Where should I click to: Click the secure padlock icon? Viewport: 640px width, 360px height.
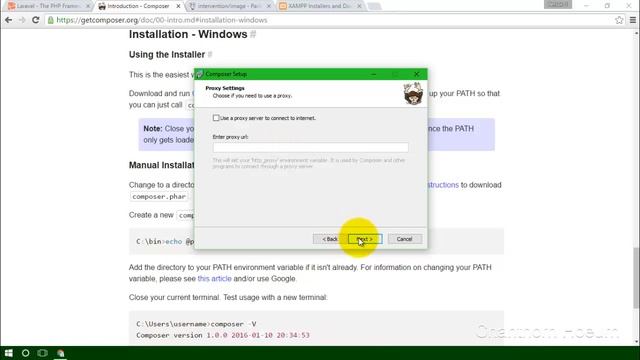51,20
